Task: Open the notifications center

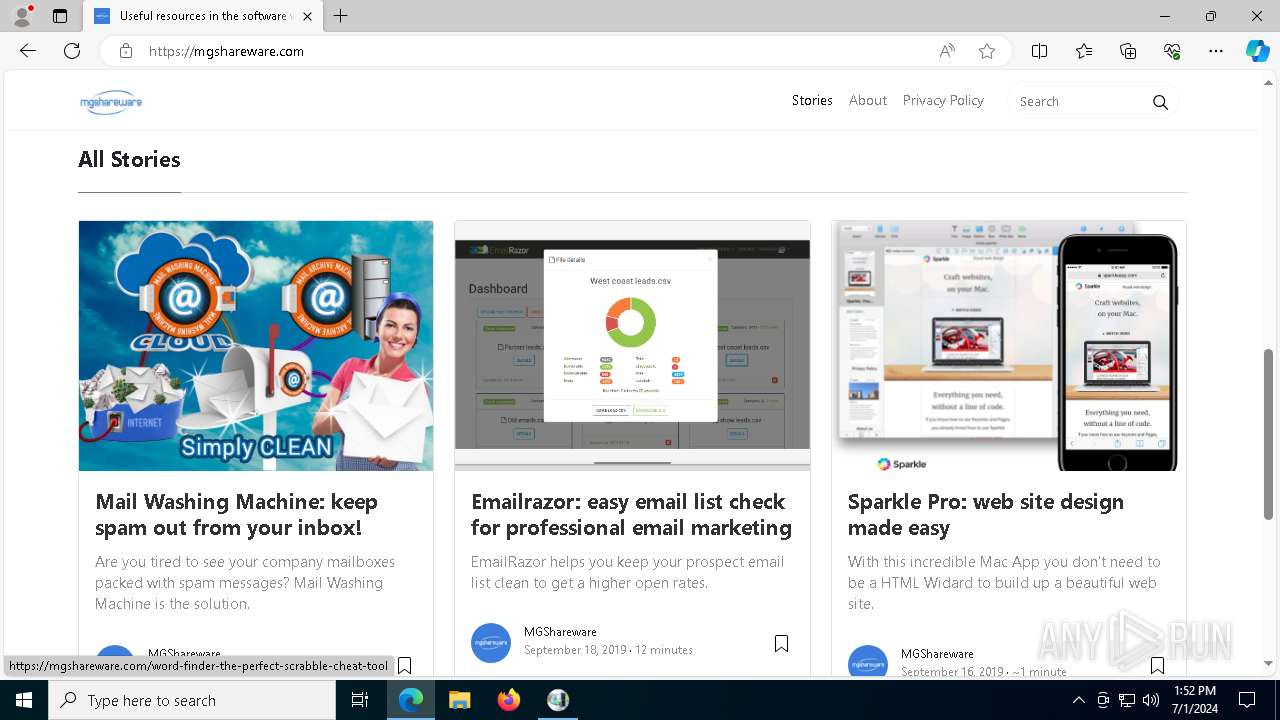Action: tap(1248, 700)
